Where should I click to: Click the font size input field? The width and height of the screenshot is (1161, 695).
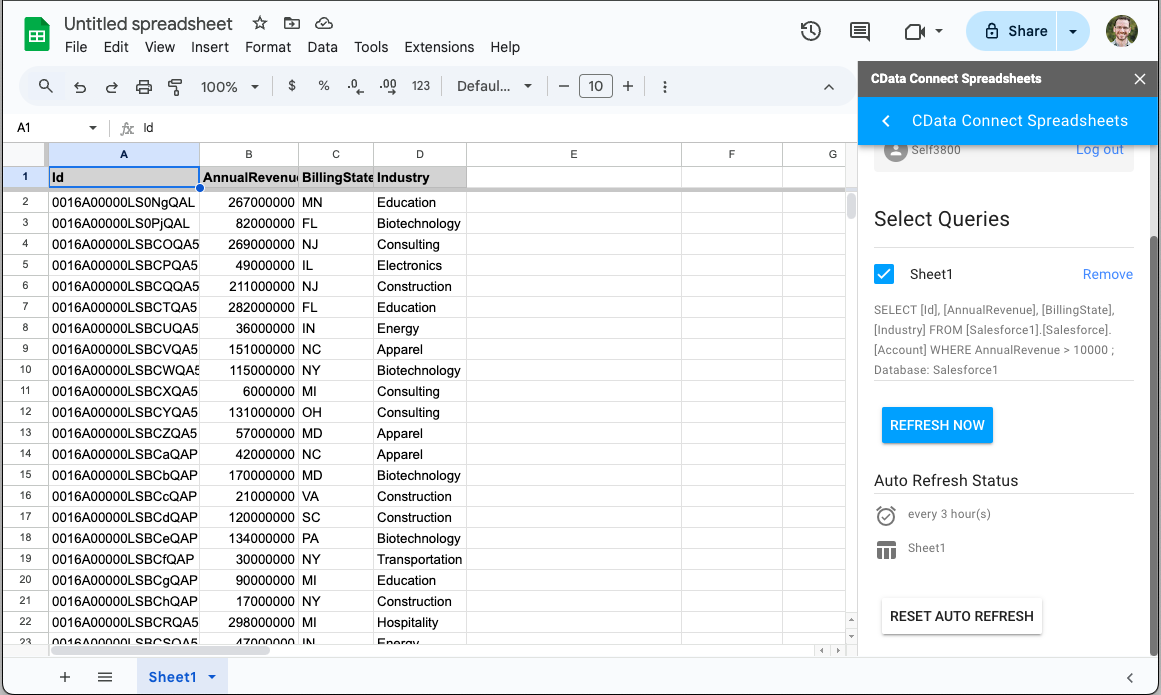[595, 87]
